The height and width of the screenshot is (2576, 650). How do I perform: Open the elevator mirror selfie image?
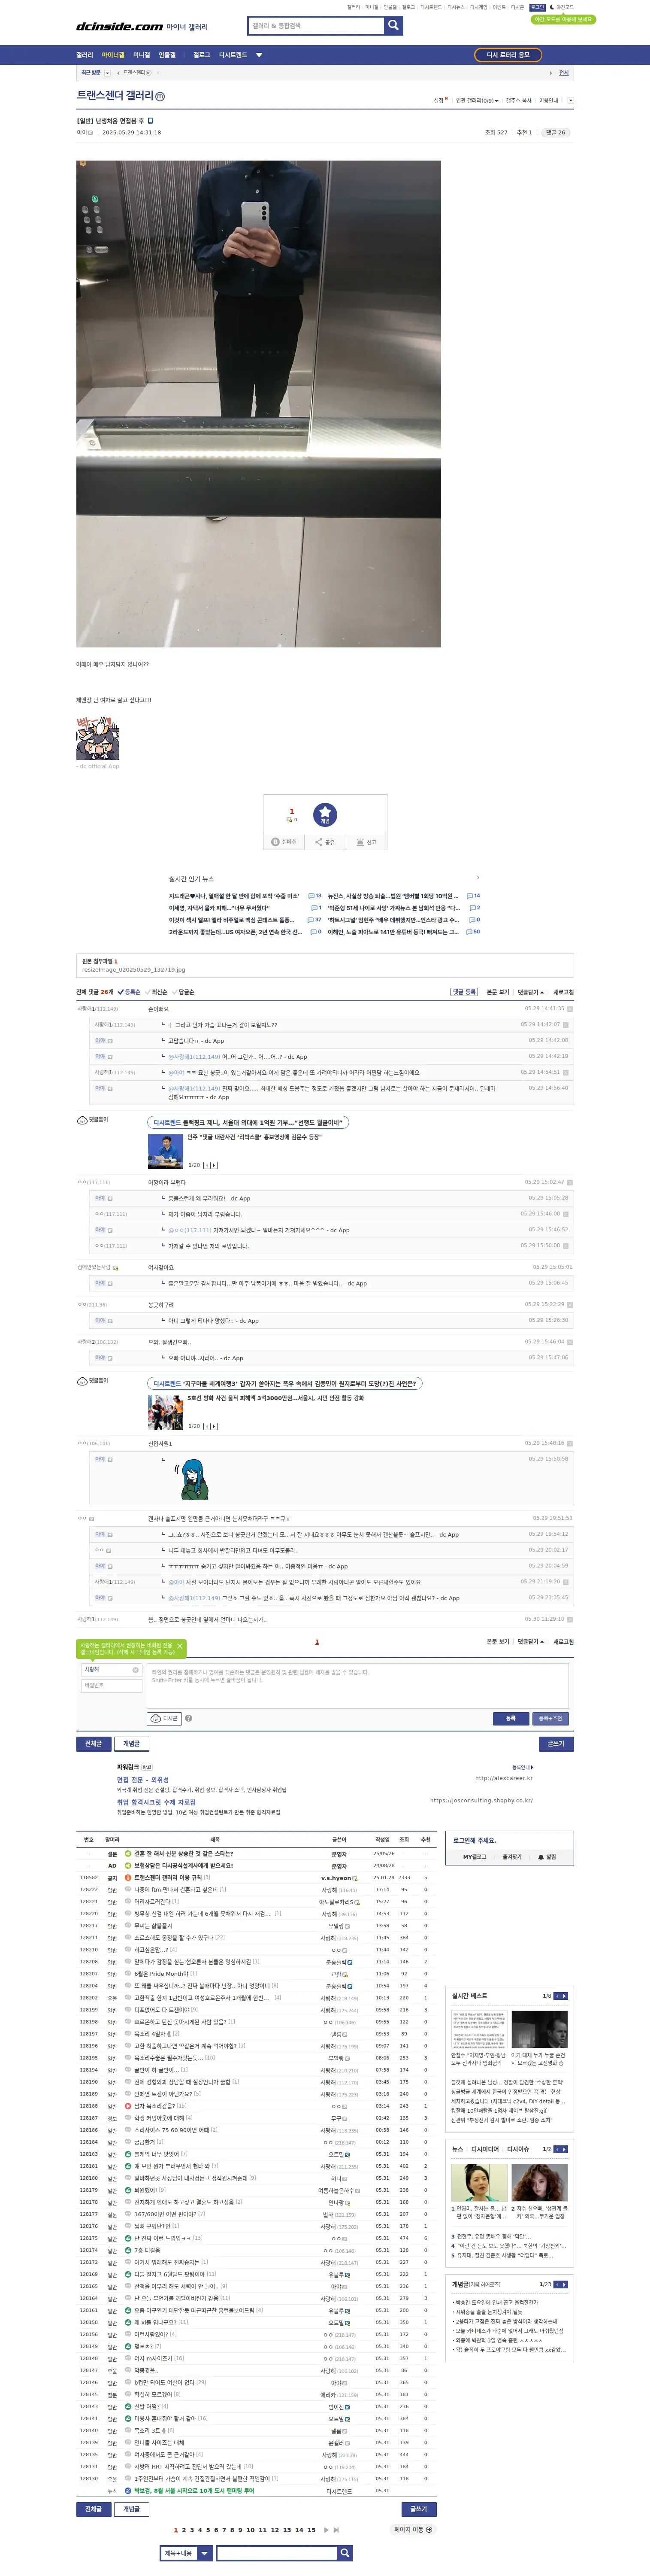click(x=258, y=403)
